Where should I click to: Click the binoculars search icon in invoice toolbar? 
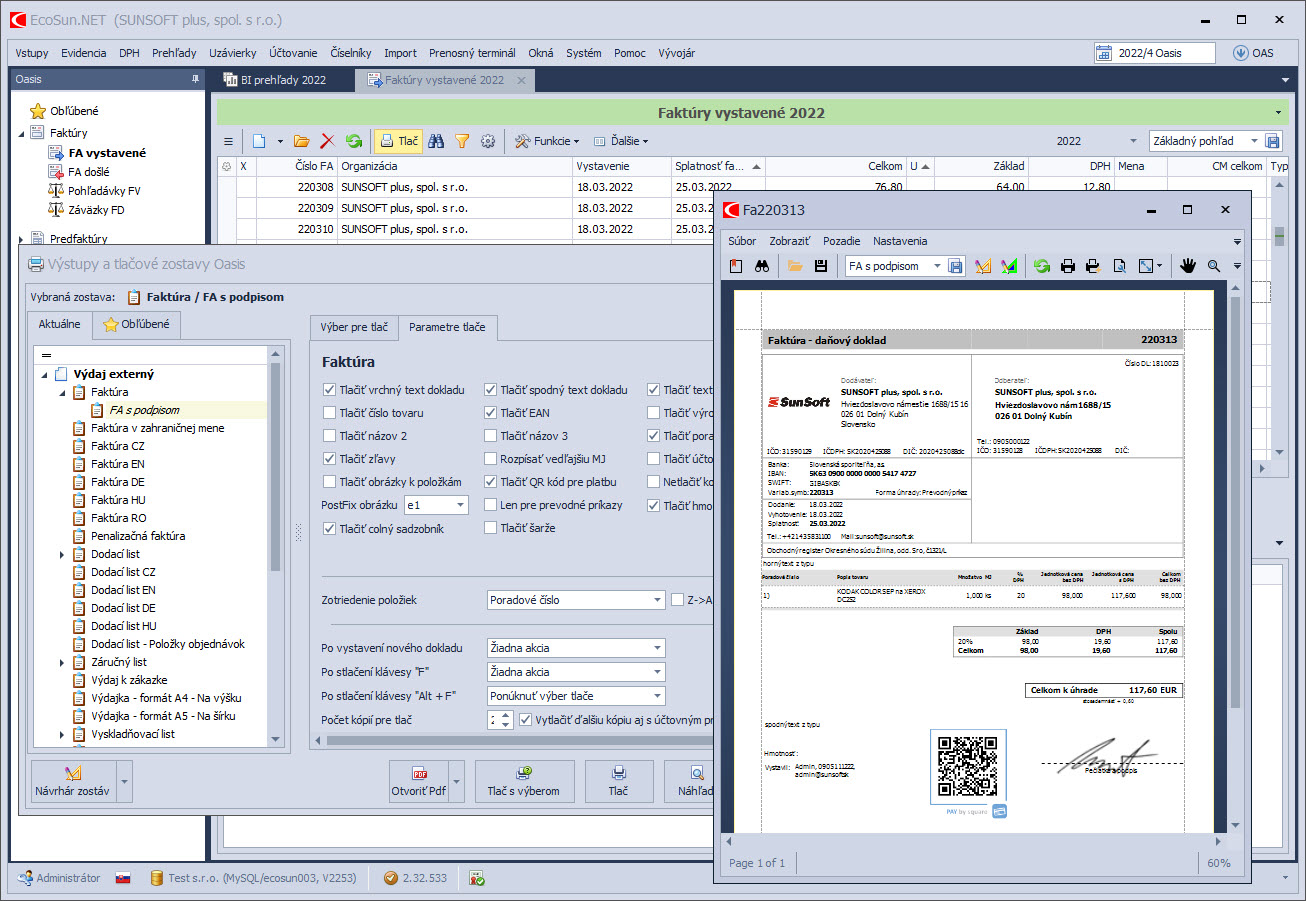[436, 142]
